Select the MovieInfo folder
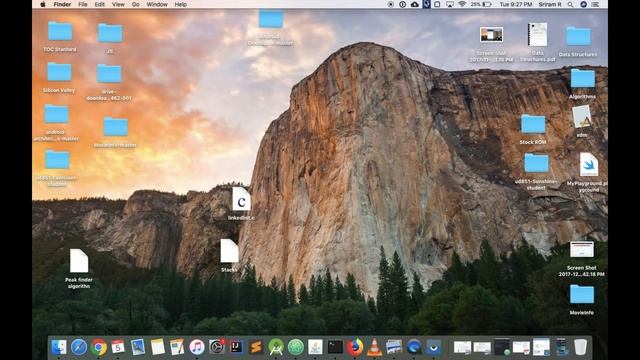The height and width of the screenshot is (360, 640). tap(582, 295)
